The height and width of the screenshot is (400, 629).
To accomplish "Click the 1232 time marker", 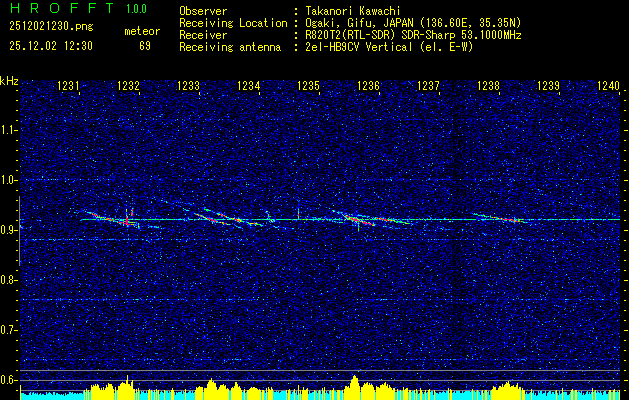I will pos(128,85).
